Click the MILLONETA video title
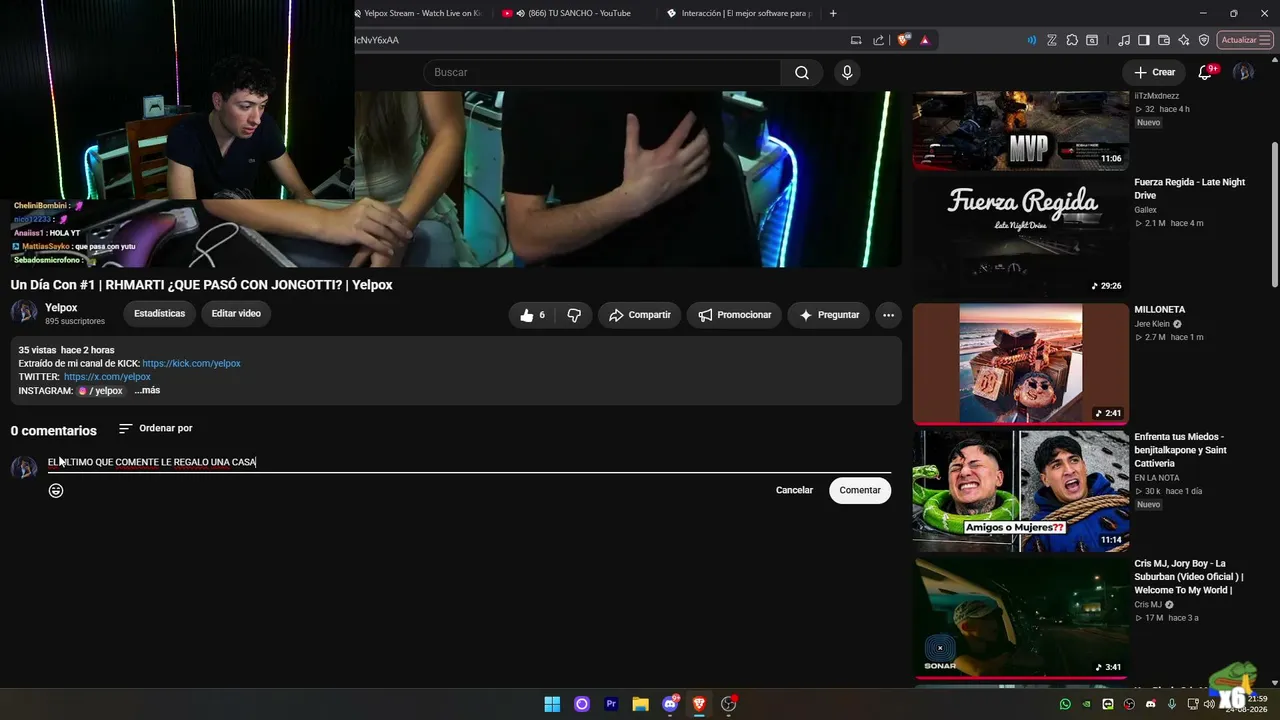The image size is (1280, 720). click(x=1160, y=310)
